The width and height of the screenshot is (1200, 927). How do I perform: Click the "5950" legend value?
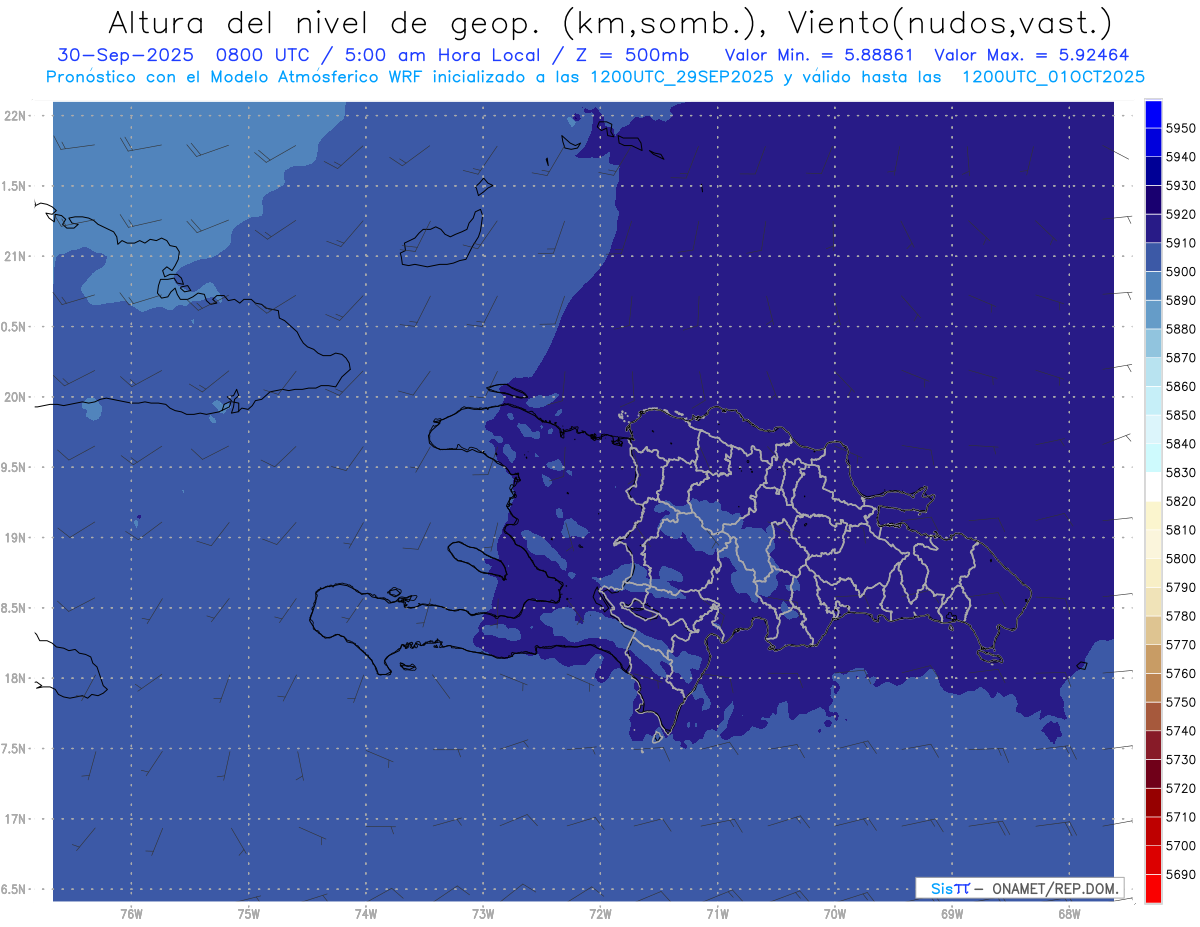point(1181,129)
